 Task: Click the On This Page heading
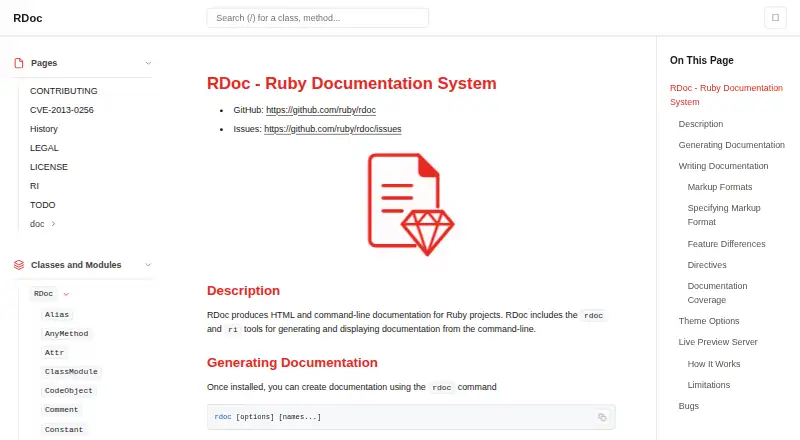coord(702,60)
